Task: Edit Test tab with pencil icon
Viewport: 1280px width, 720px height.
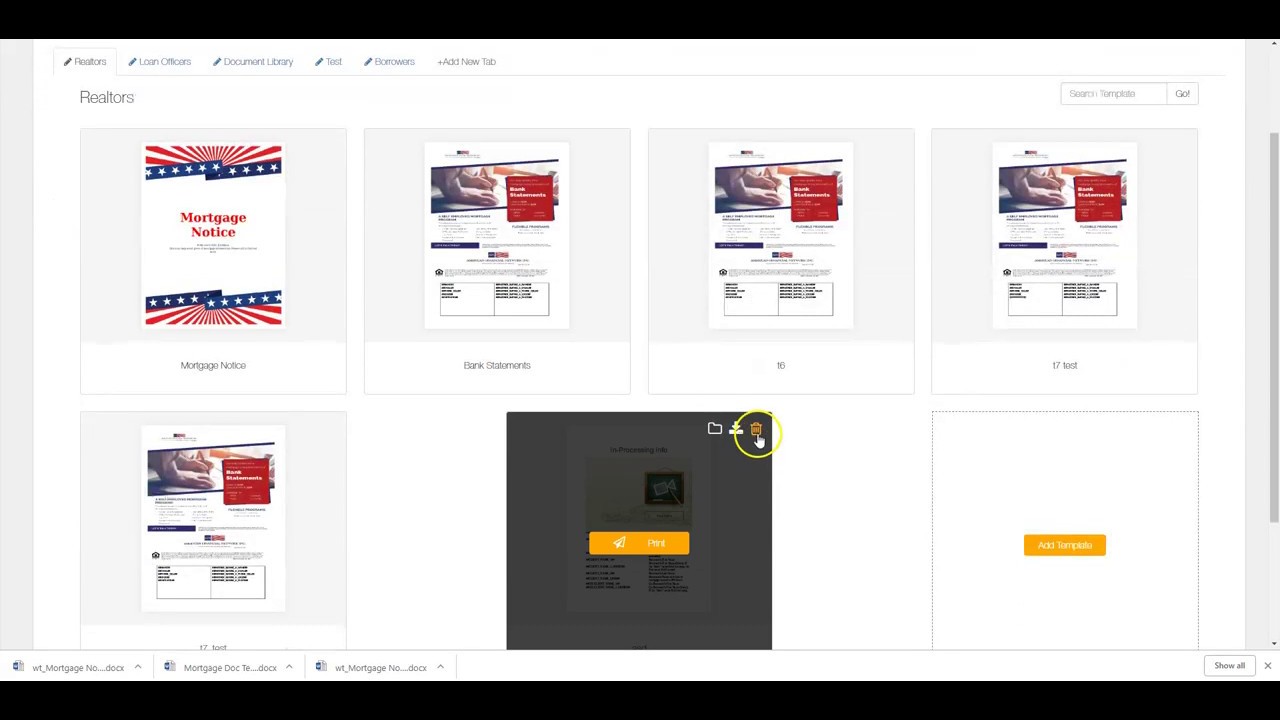Action: (x=319, y=62)
